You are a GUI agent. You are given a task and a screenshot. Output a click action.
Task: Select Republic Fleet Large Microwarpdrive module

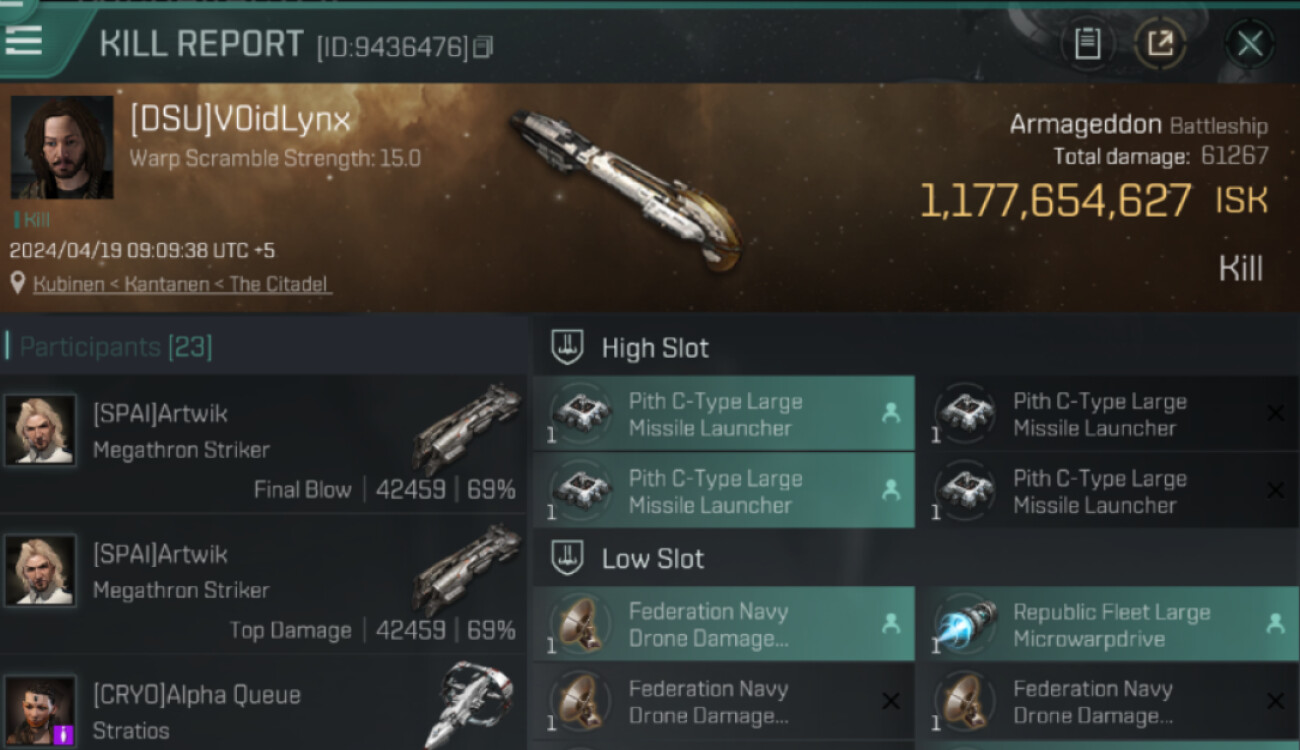coord(1108,624)
